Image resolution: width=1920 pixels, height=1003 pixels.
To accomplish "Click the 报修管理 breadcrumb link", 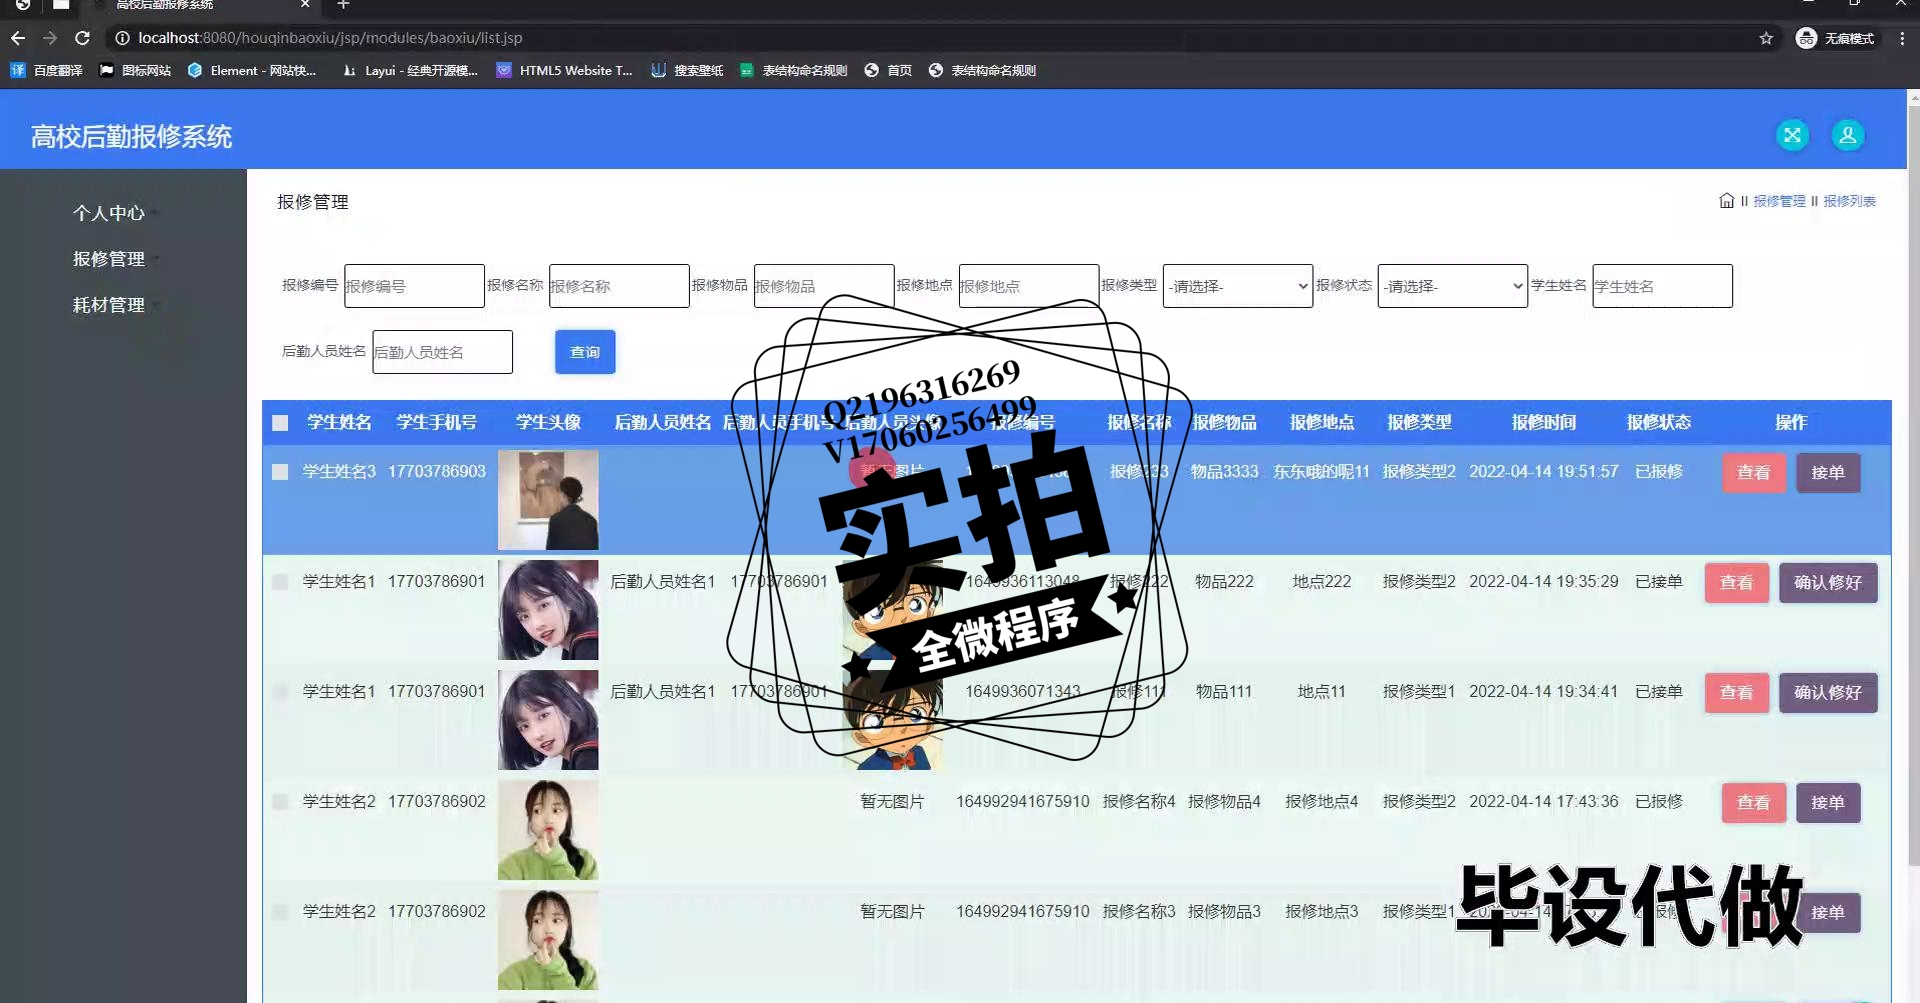I will coord(1779,201).
